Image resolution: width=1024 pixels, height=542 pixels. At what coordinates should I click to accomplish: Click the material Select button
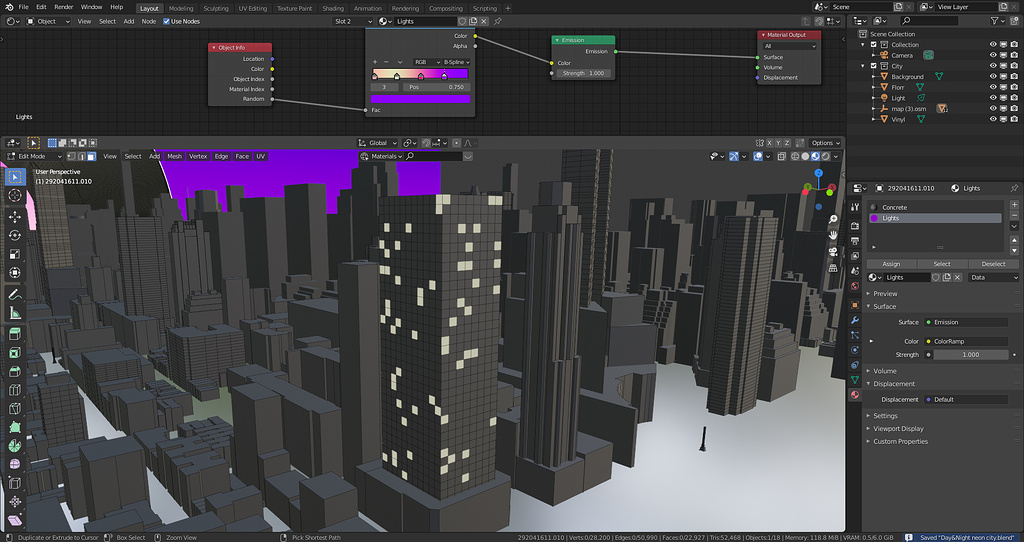[x=942, y=264]
